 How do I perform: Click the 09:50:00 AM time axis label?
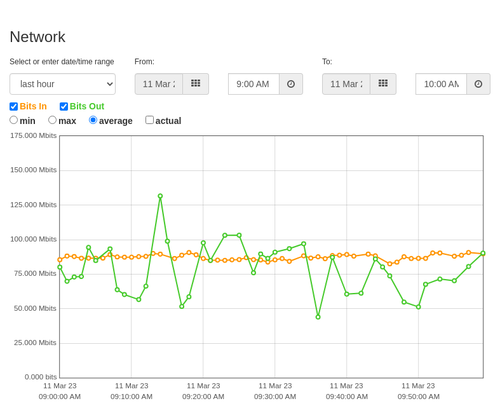[418, 397]
